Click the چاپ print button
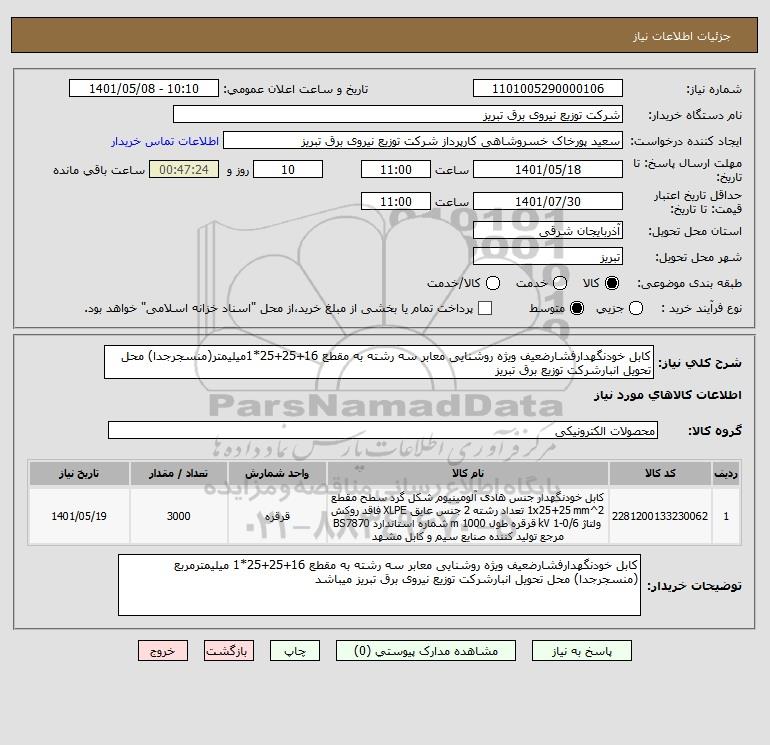Image resolution: width=770 pixels, height=745 pixels. (295, 651)
